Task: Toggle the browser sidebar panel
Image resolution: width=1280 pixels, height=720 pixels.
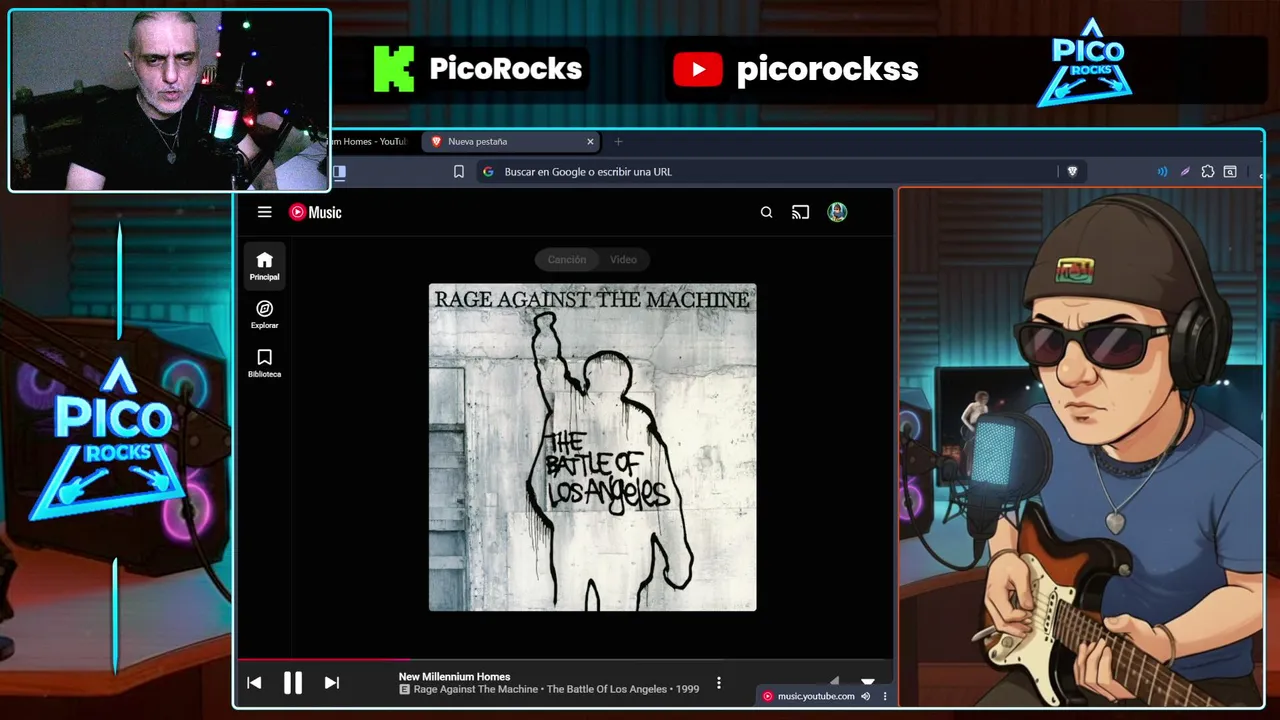Action: [339, 172]
